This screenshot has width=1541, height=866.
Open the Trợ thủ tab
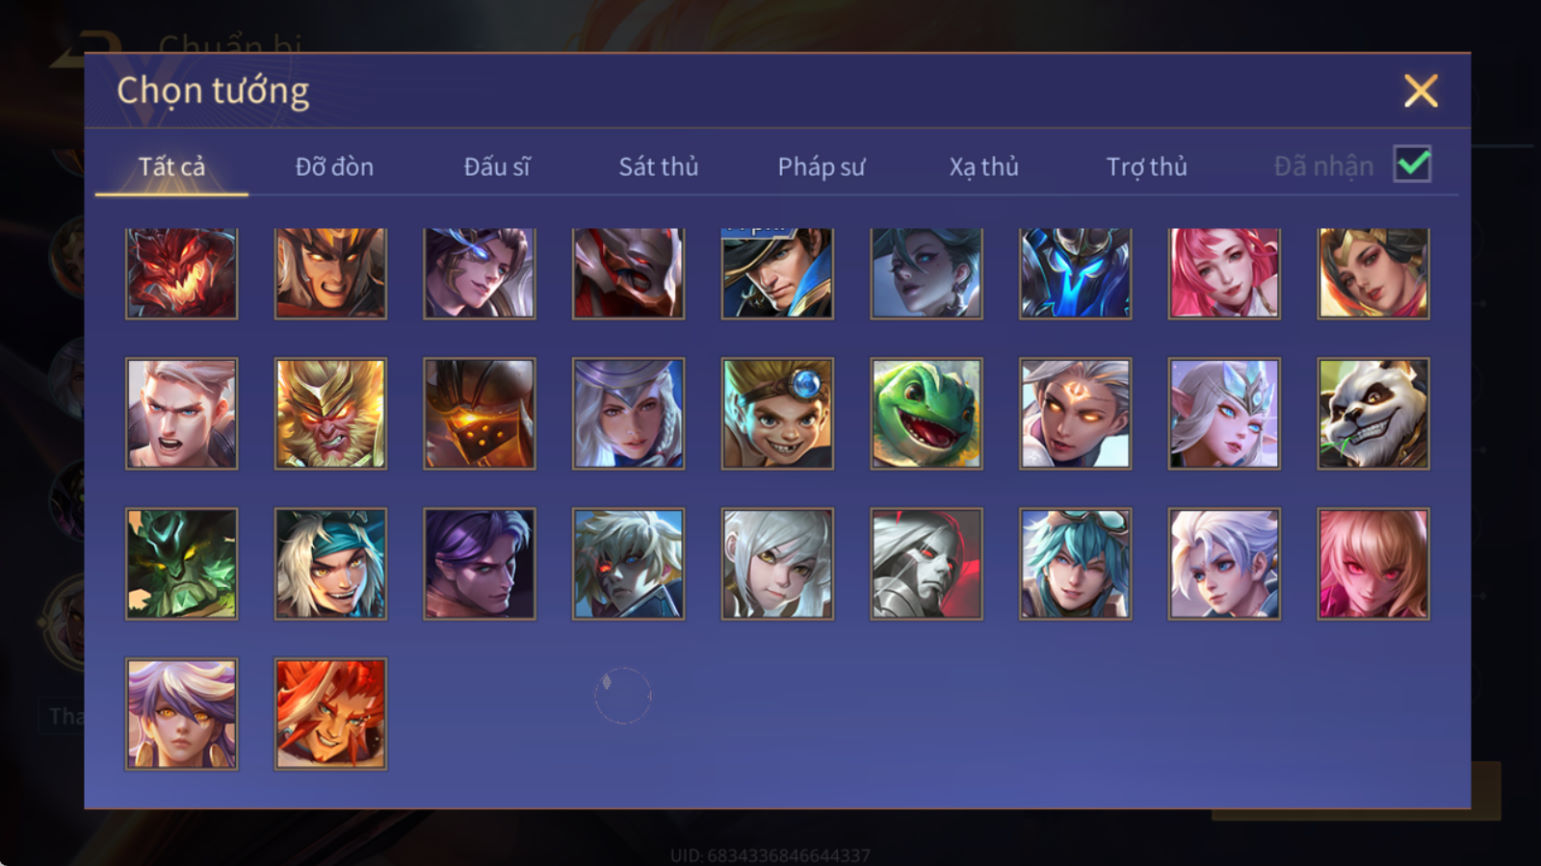click(x=1146, y=166)
